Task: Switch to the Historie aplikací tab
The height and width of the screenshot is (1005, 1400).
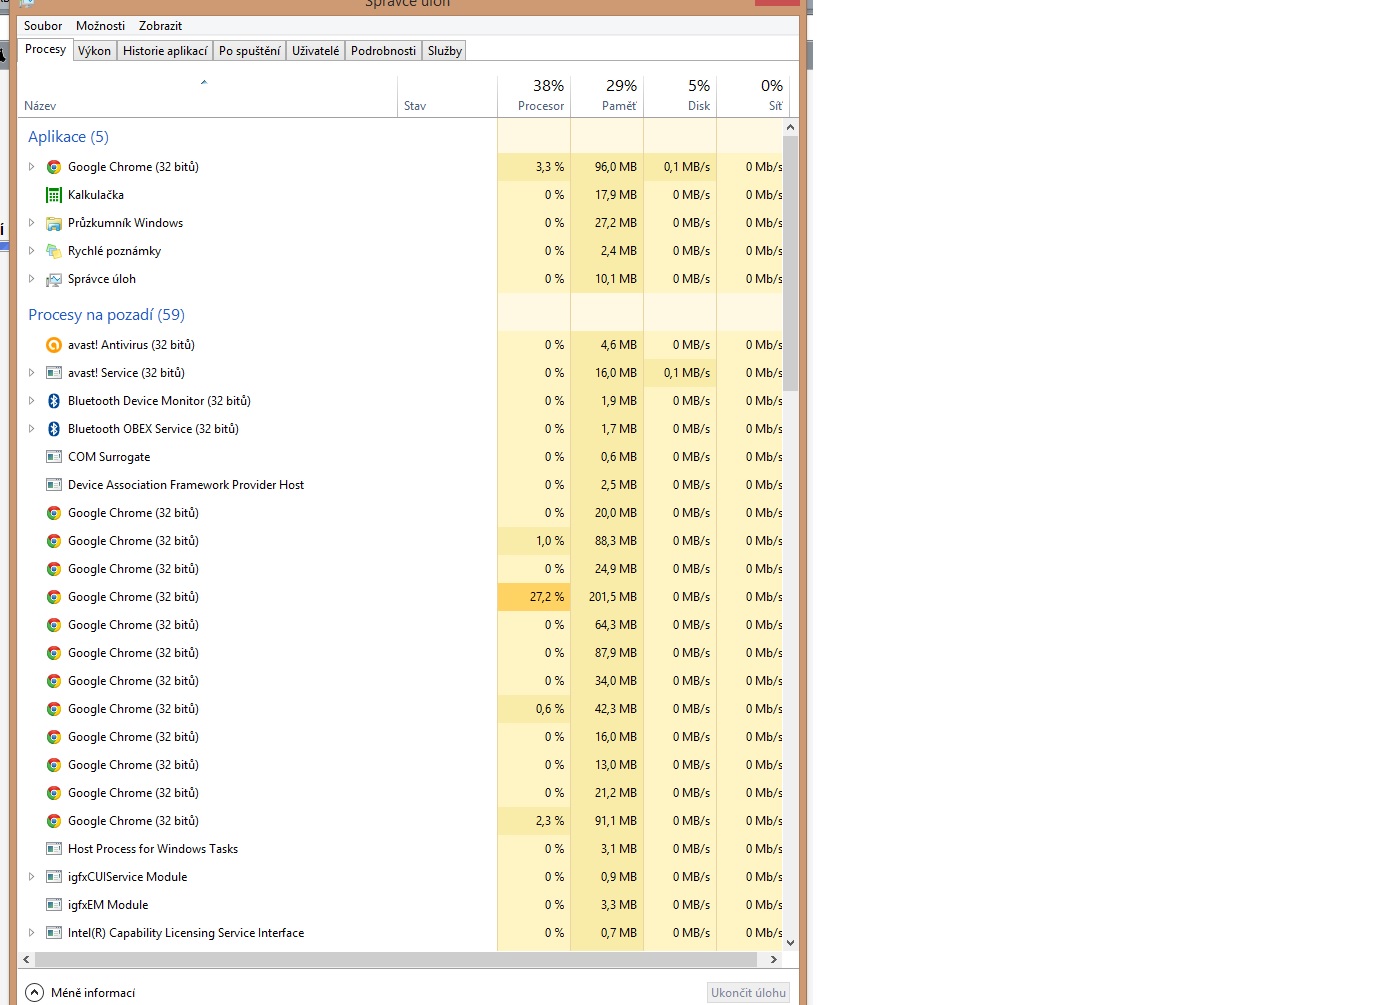Action: (x=165, y=51)
